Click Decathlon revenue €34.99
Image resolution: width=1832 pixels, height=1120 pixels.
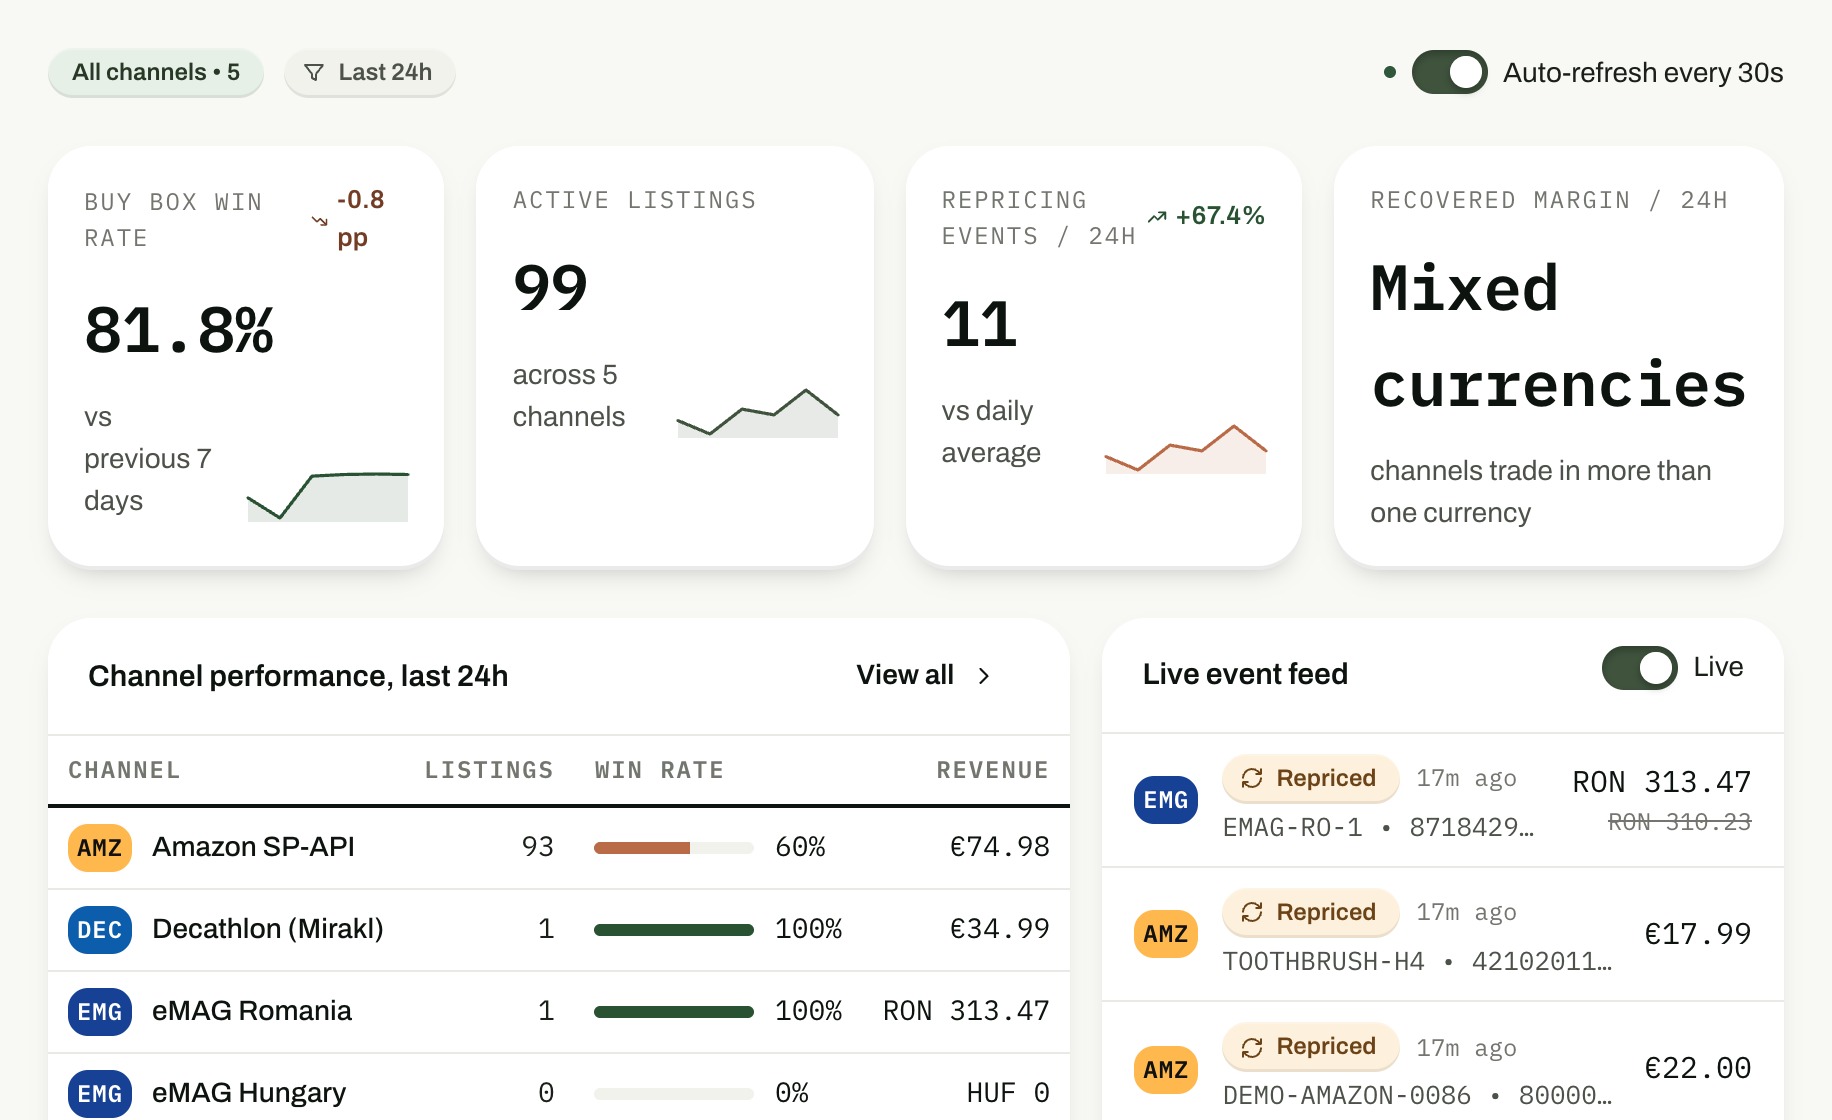(x=999, y=930)
